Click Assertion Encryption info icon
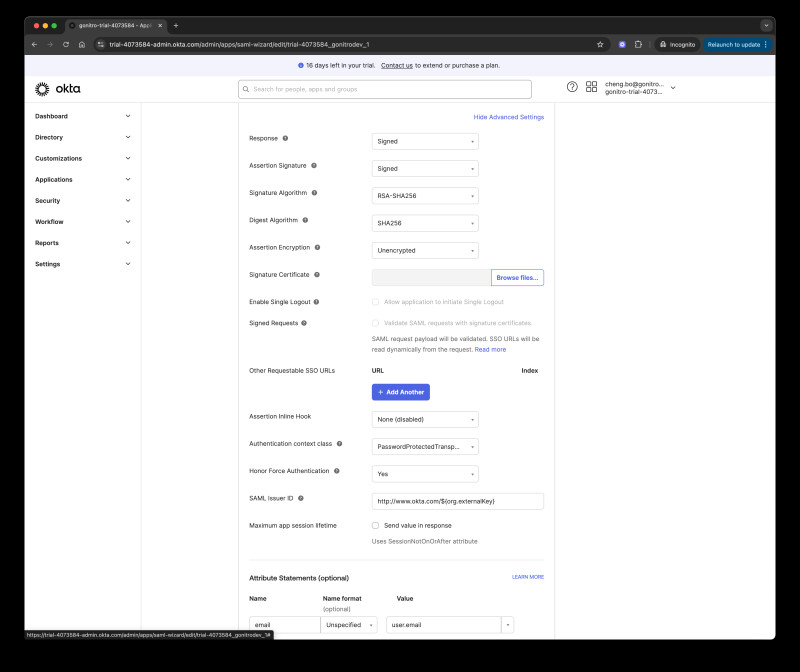 (x=317, y=247)
